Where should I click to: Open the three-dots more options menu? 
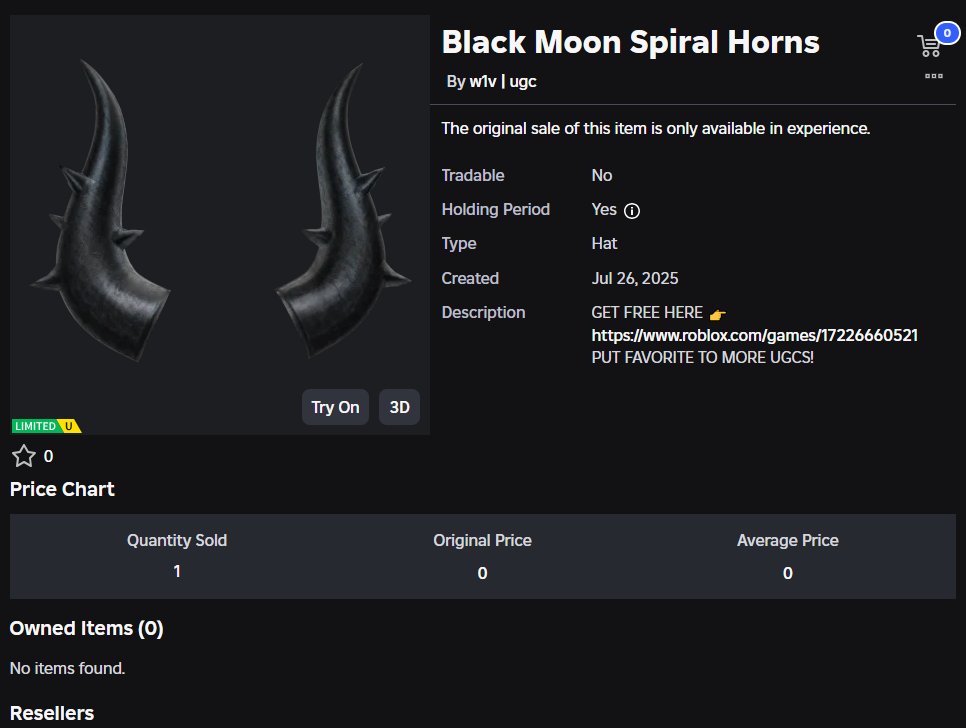pos(933,76)
